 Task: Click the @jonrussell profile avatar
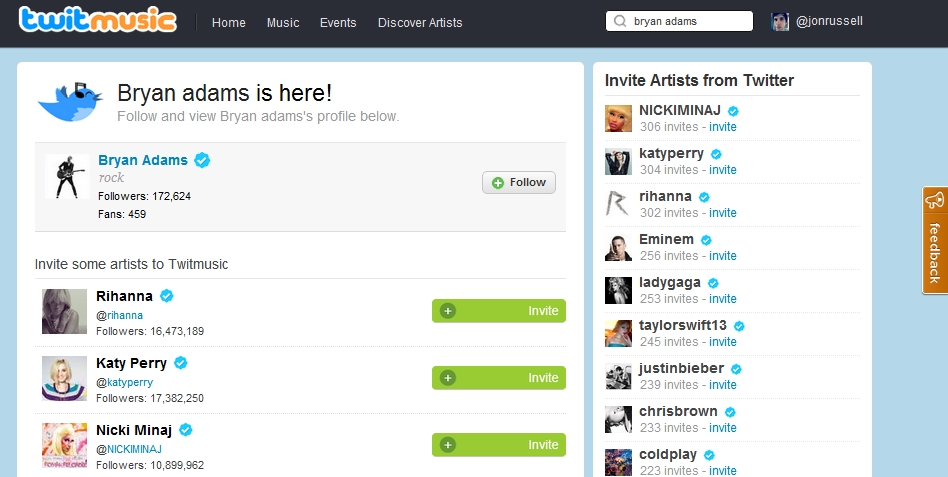(x=780, y=22)
